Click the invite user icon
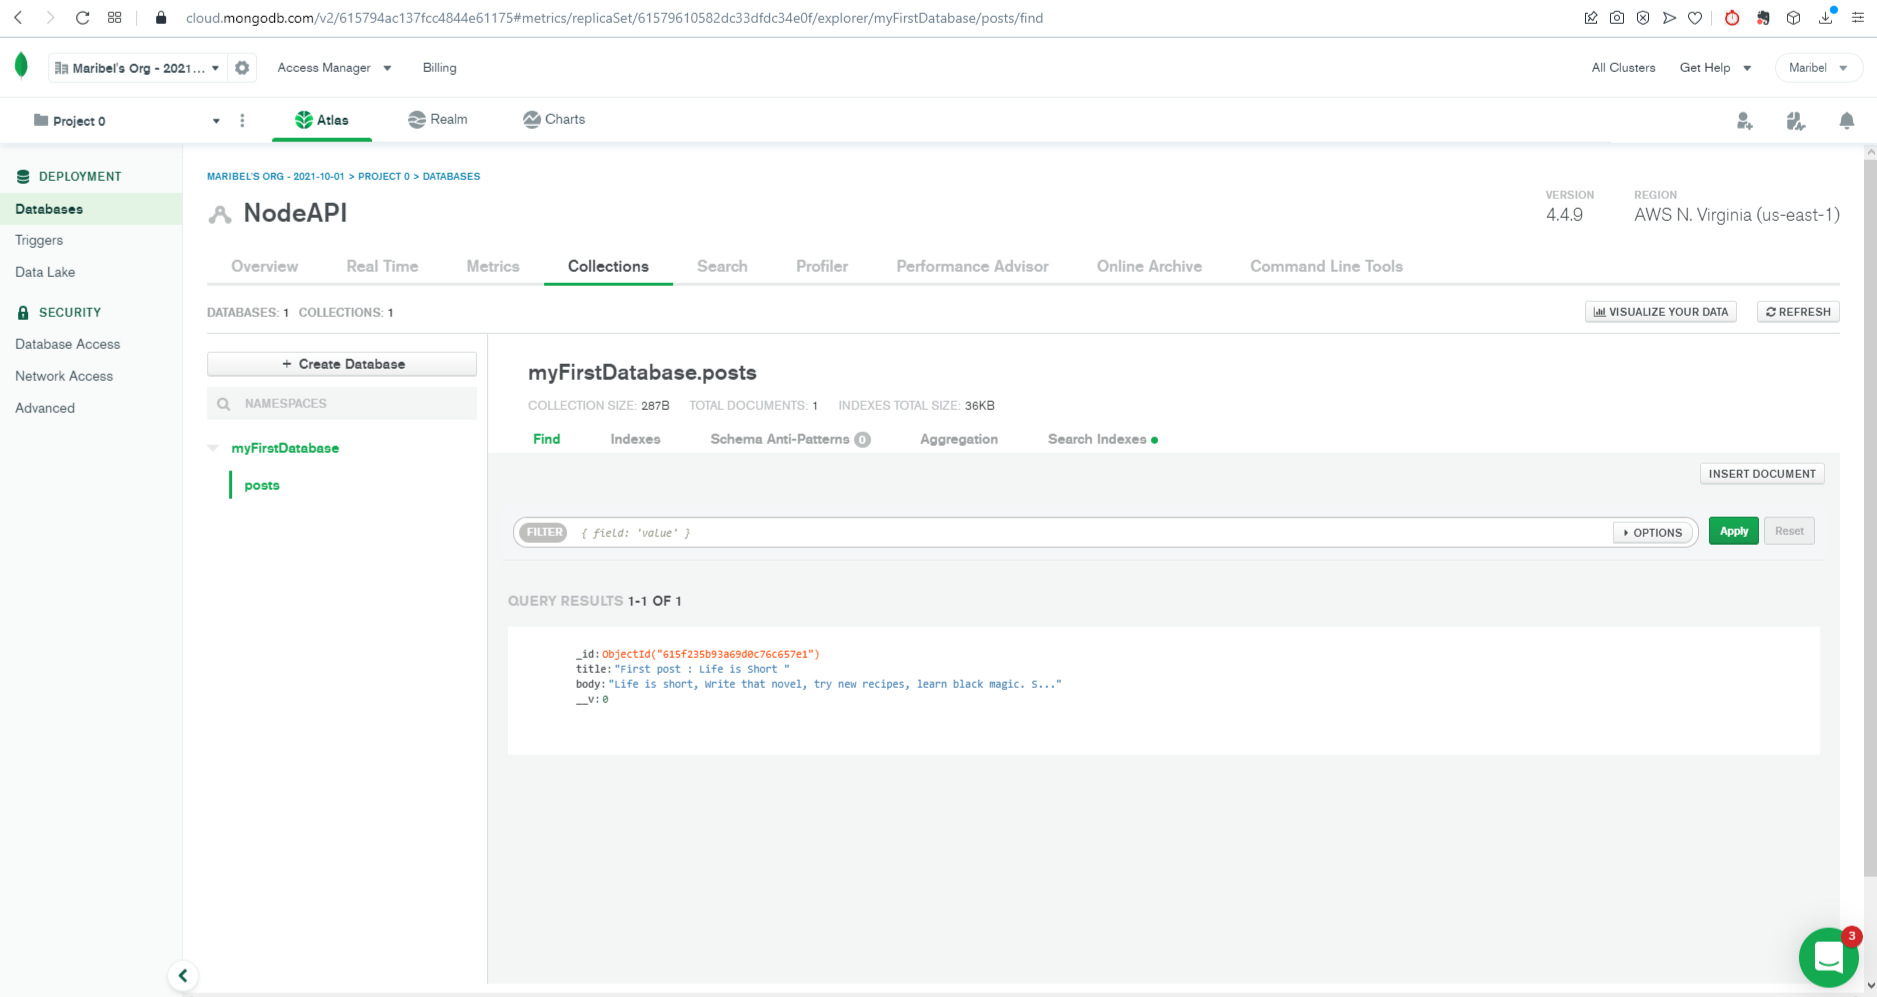This screenshot has height=997, width=1877. coord(1745,121)
